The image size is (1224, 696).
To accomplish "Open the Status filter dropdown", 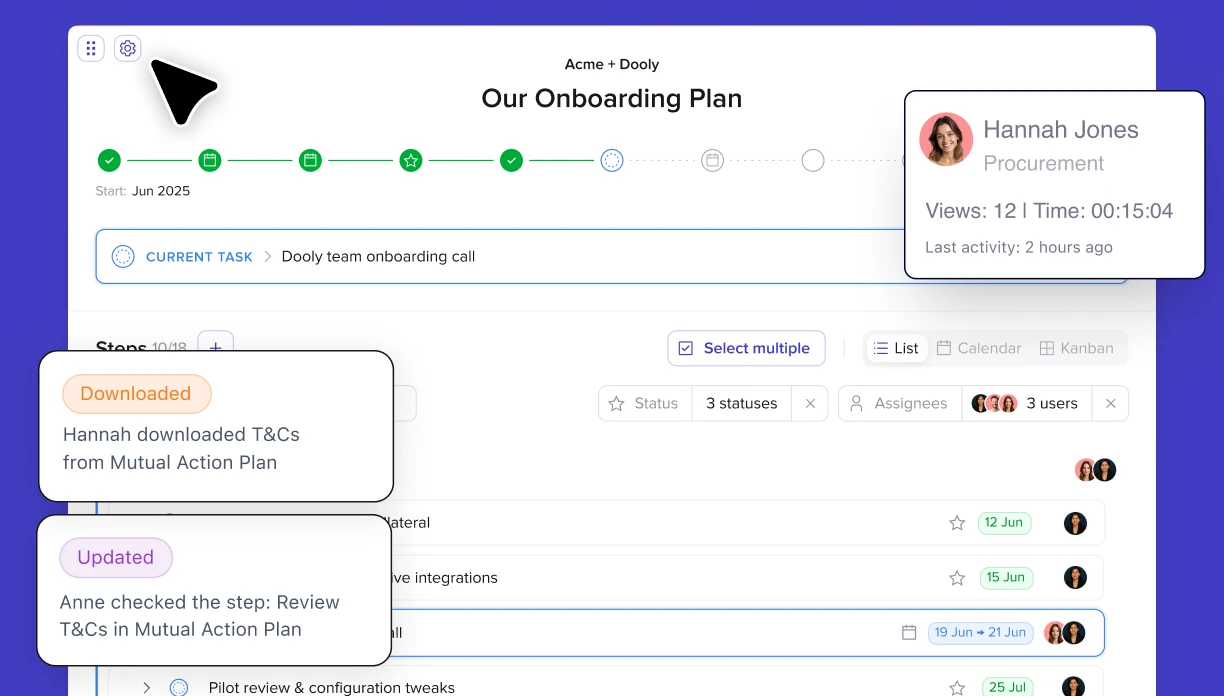I will 645,404.
